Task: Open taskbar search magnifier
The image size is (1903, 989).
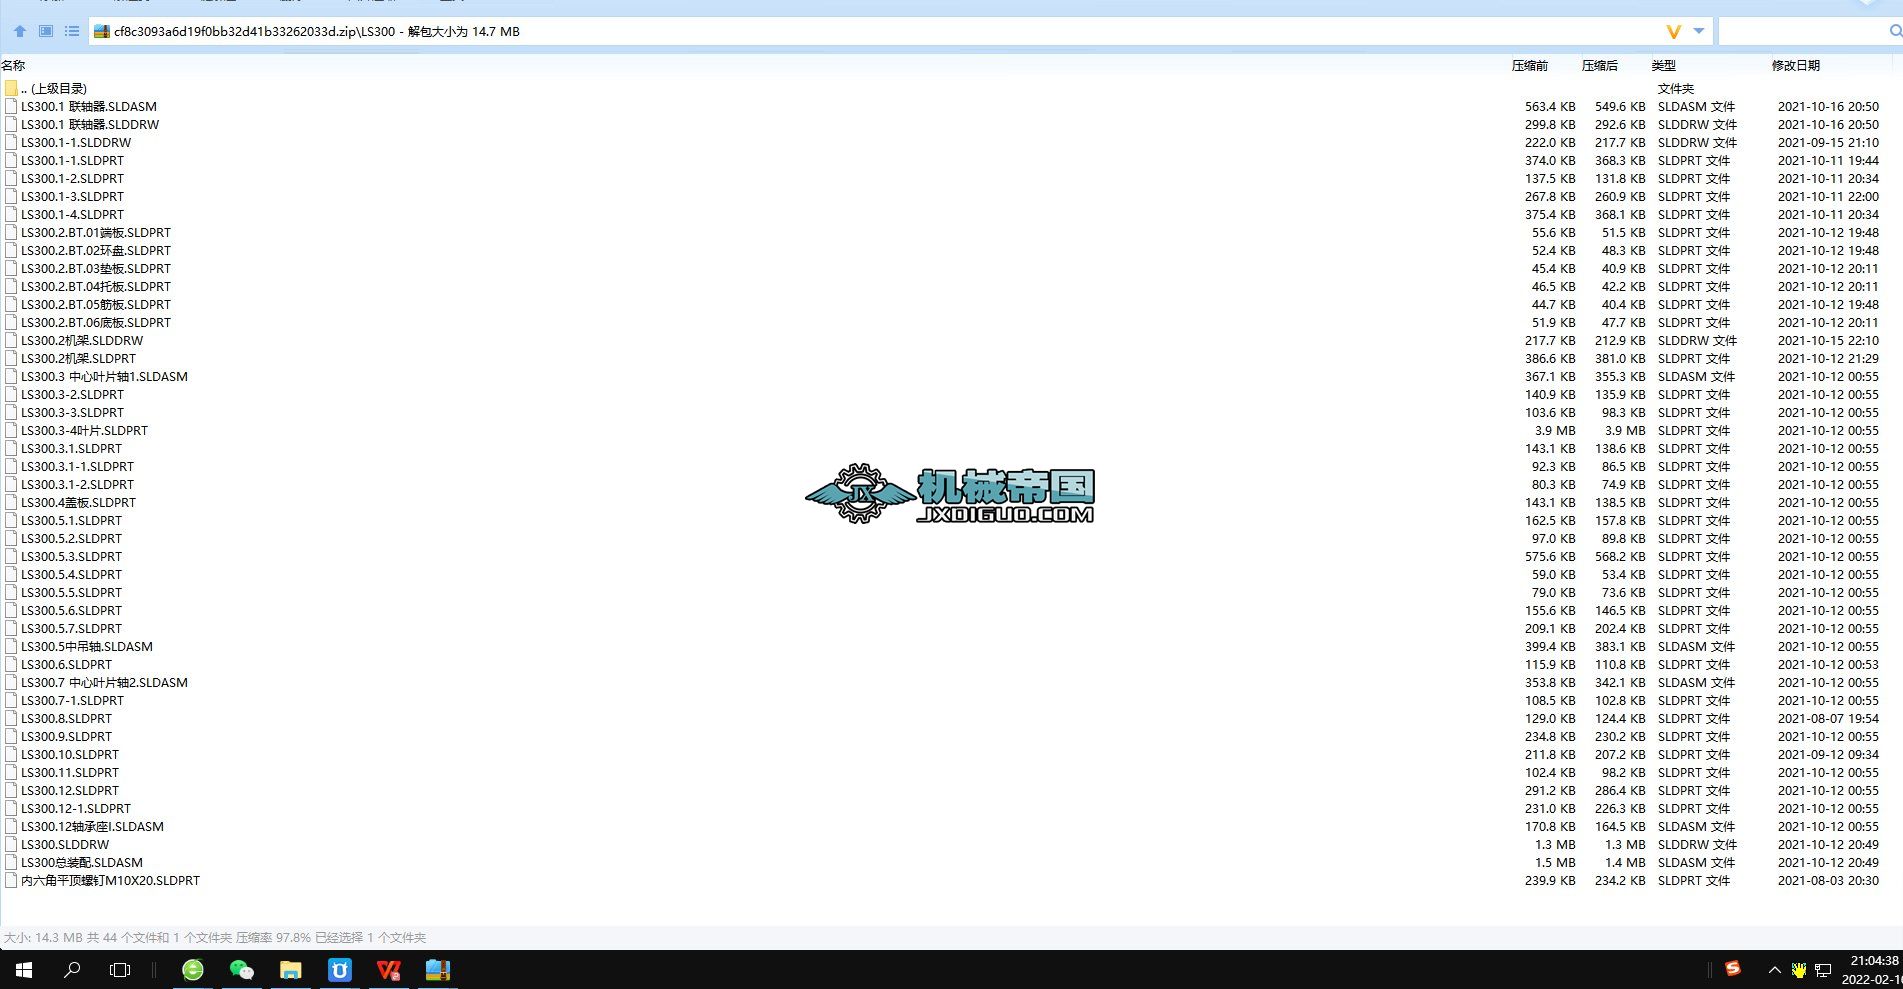Action: click(x=72, y=969)
